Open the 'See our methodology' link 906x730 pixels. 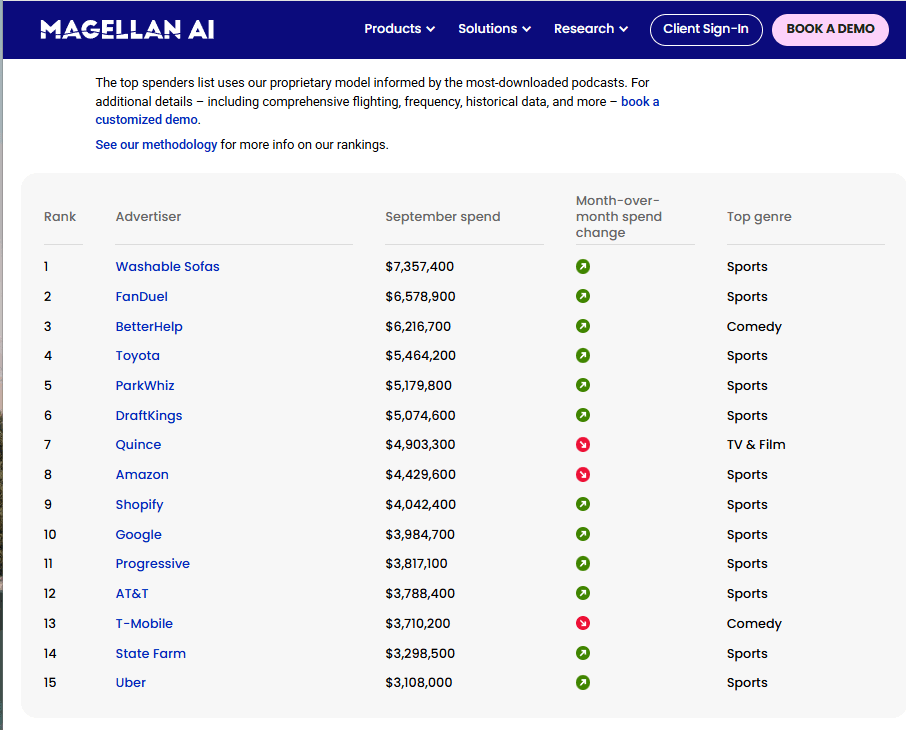(x=156, y=145)
